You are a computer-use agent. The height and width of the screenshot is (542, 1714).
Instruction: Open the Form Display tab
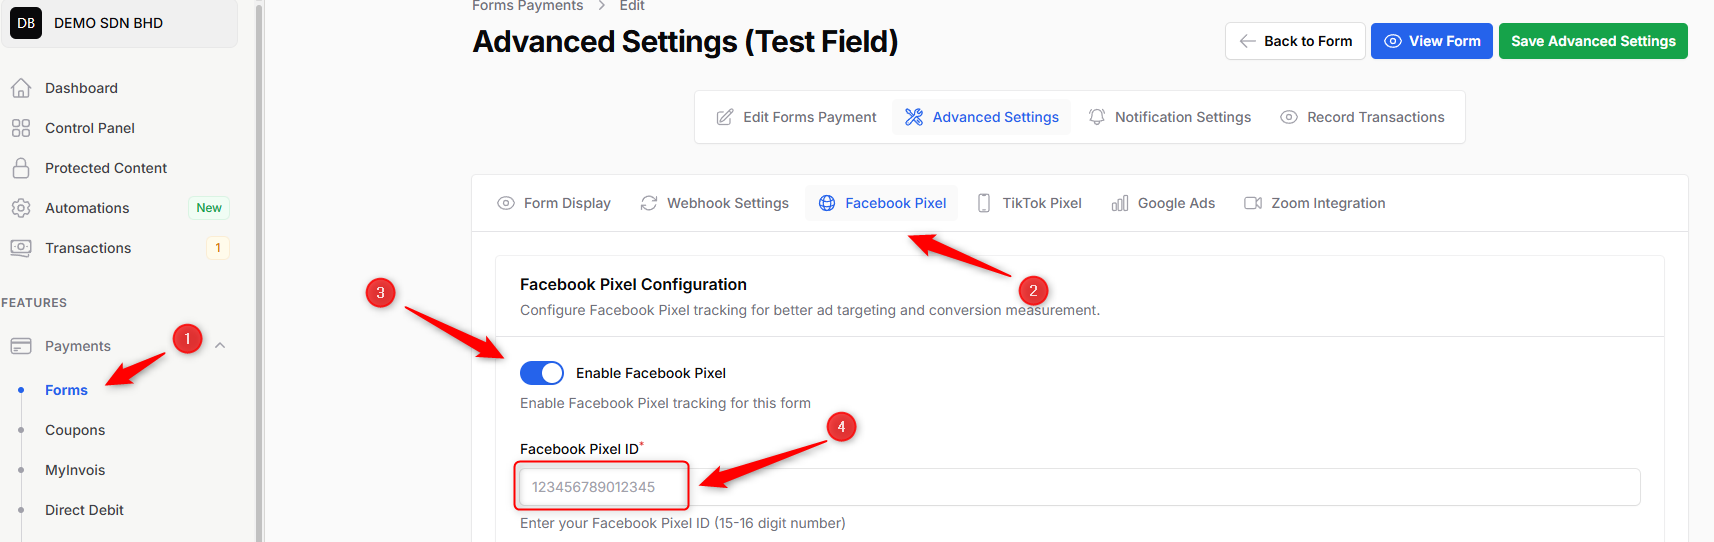tap(554, 203)
